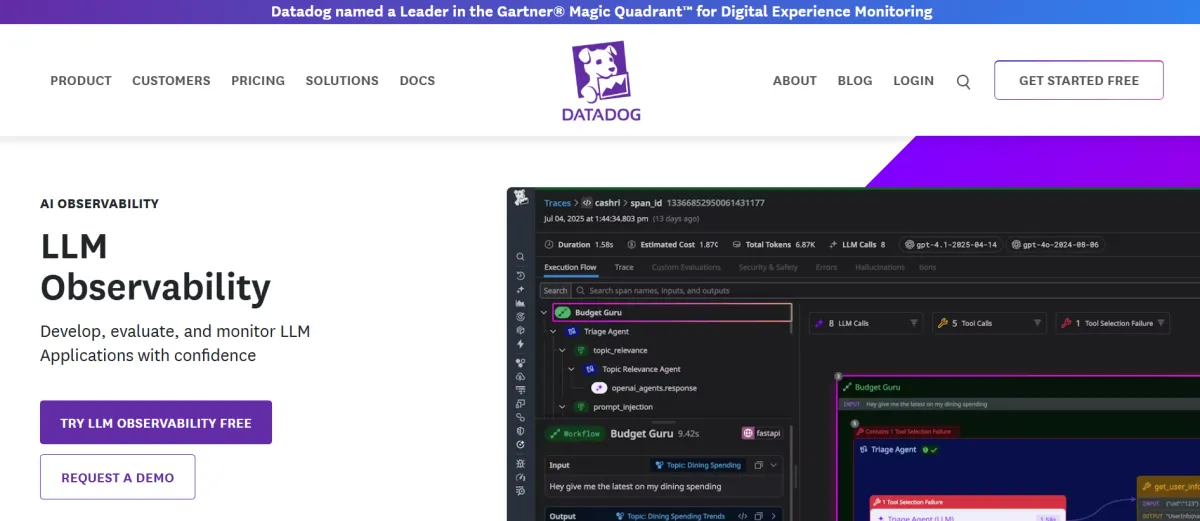Click the recent history clock sidebar icon
The width and height of the screenshot is (1200, 521).
pyautogui.click(x=521, y=275)
